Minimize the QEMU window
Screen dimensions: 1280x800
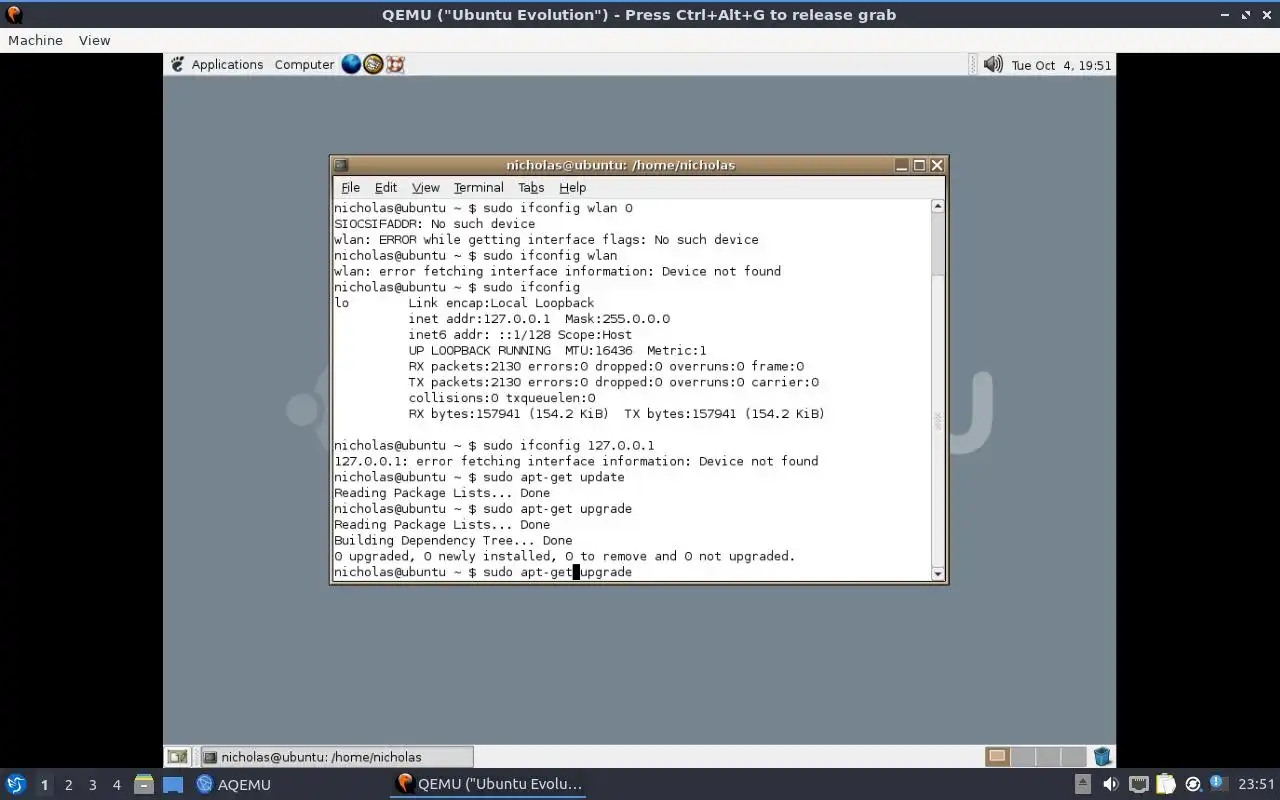point(1225,15)
